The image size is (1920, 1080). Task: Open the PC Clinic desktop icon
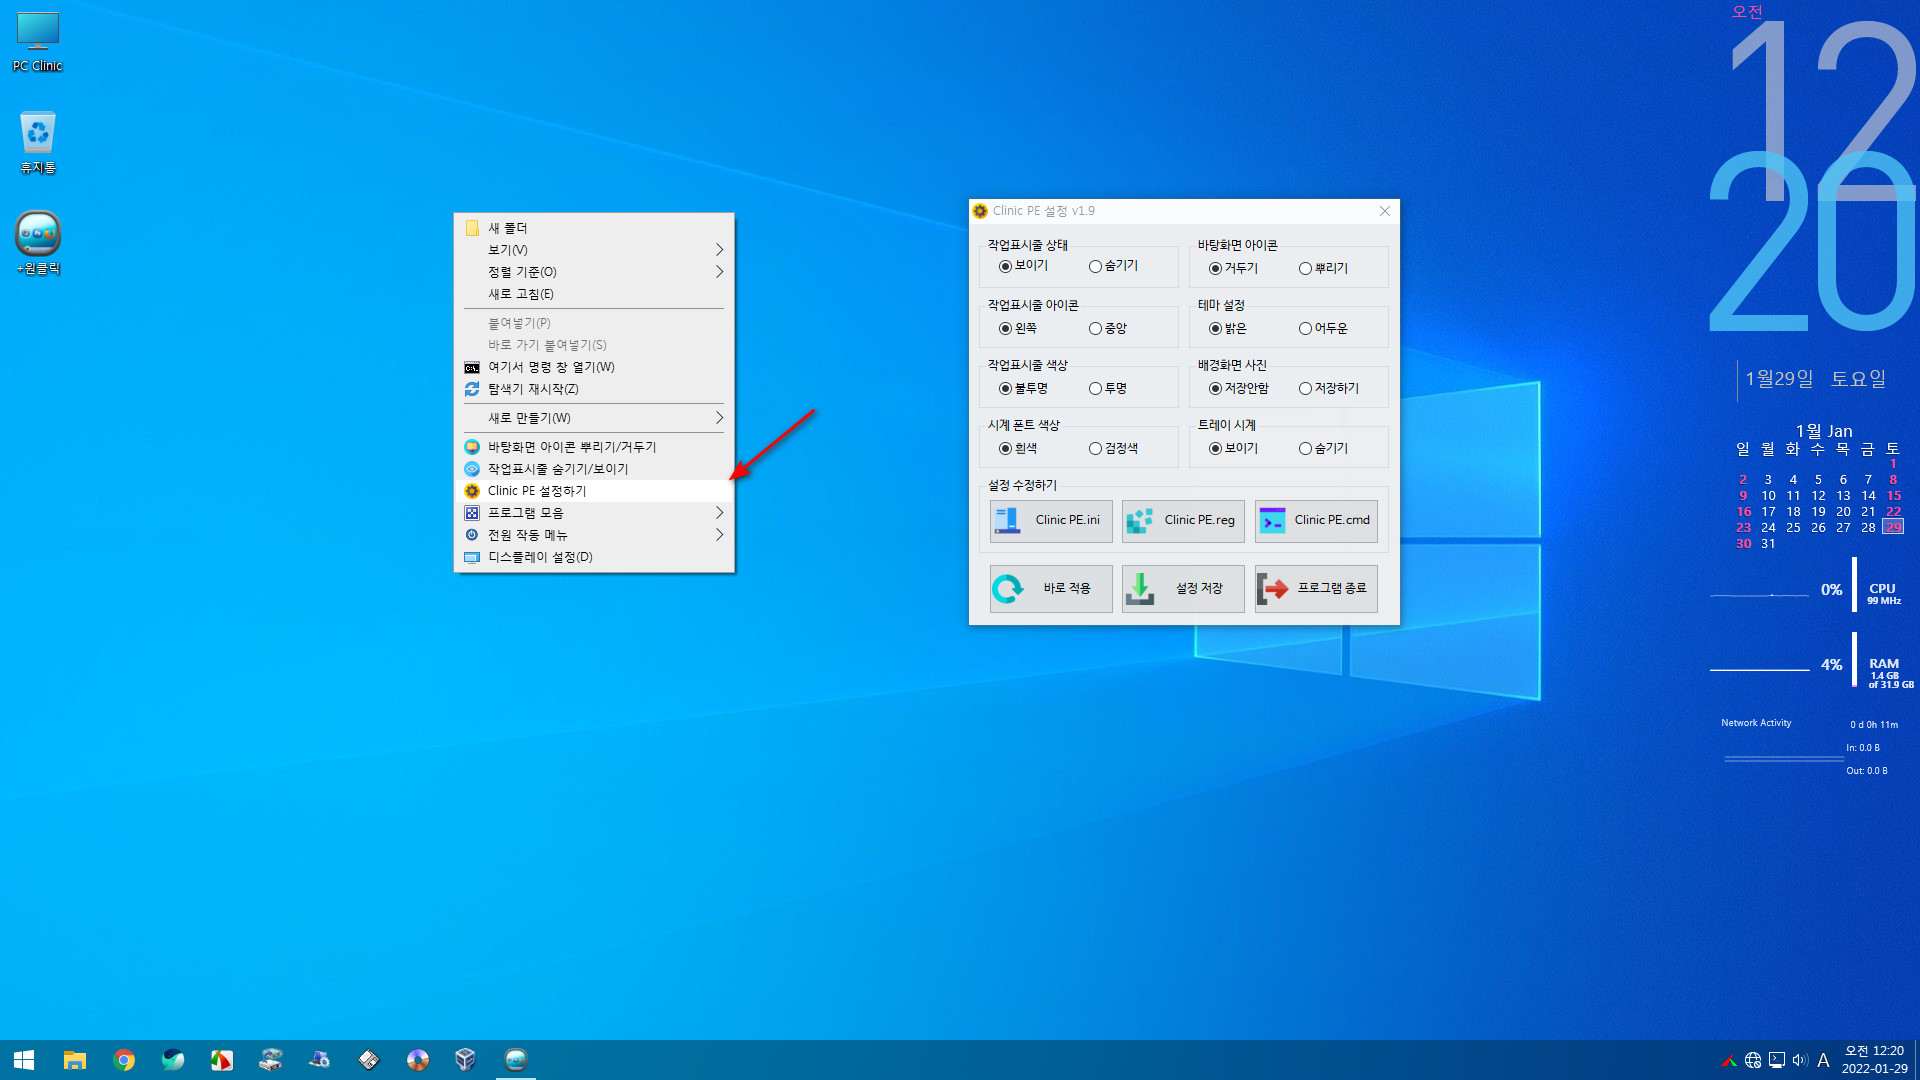pyautogui.click(x=38, y=41)
